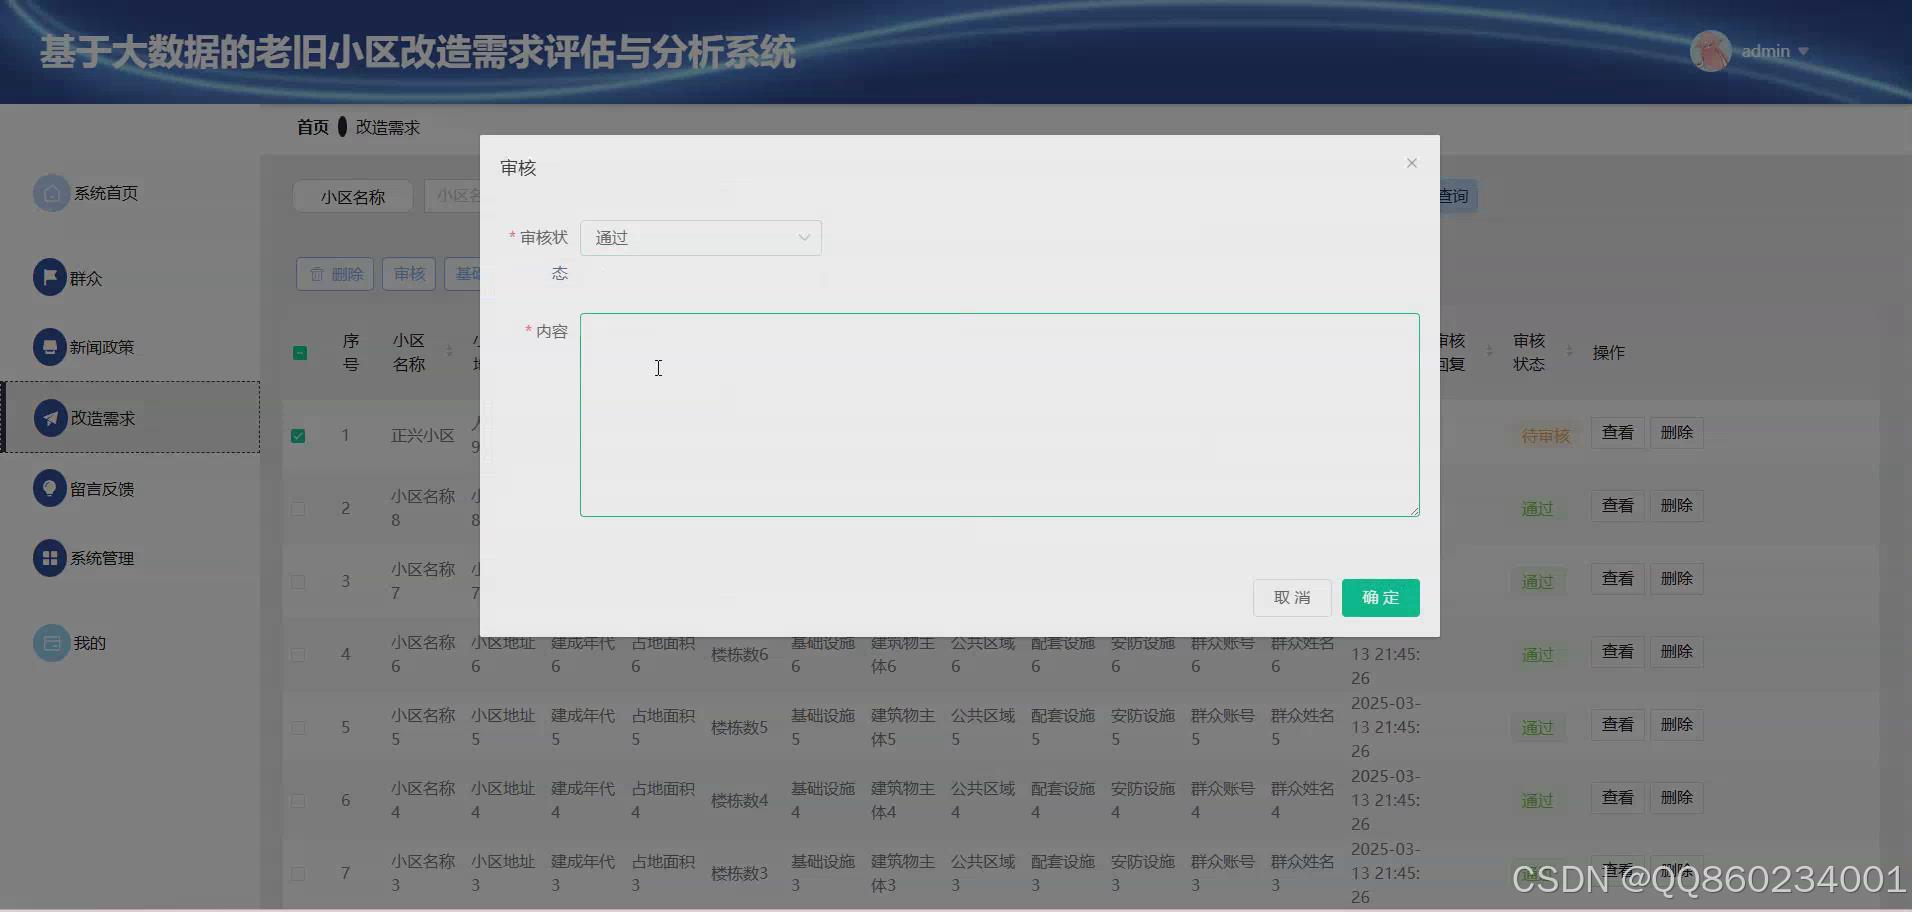Click 查看 for row 1 正兴小区
1912x912 pixels.
click(1618, 433)
